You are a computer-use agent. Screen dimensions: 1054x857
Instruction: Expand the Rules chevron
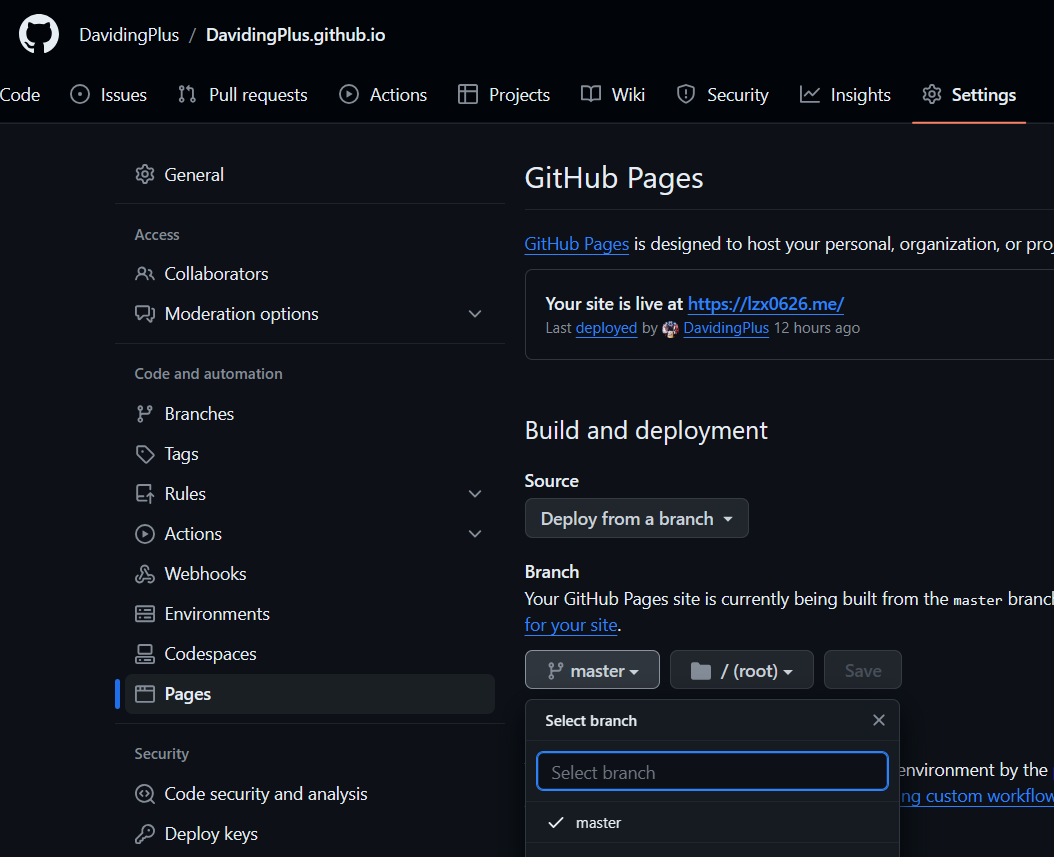475,494
